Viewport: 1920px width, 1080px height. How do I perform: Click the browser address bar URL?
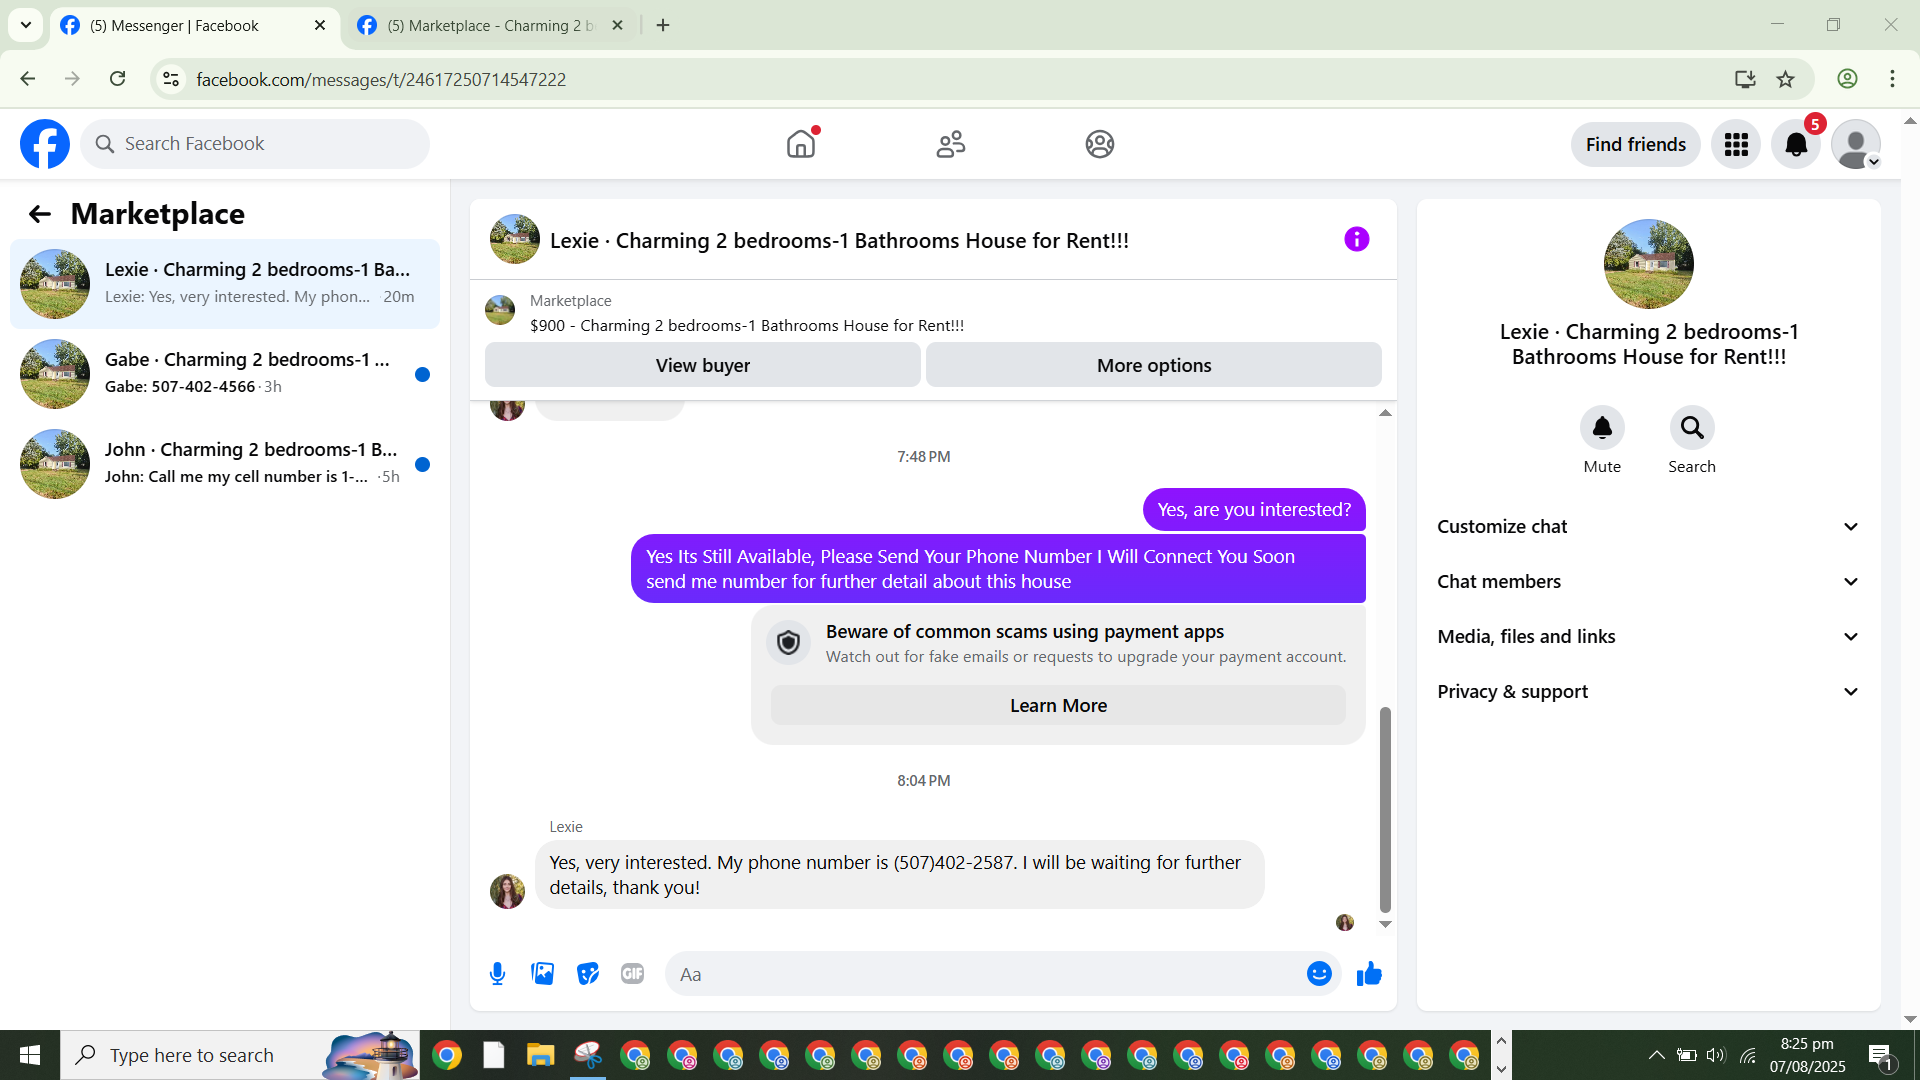[x=381, y=79]
